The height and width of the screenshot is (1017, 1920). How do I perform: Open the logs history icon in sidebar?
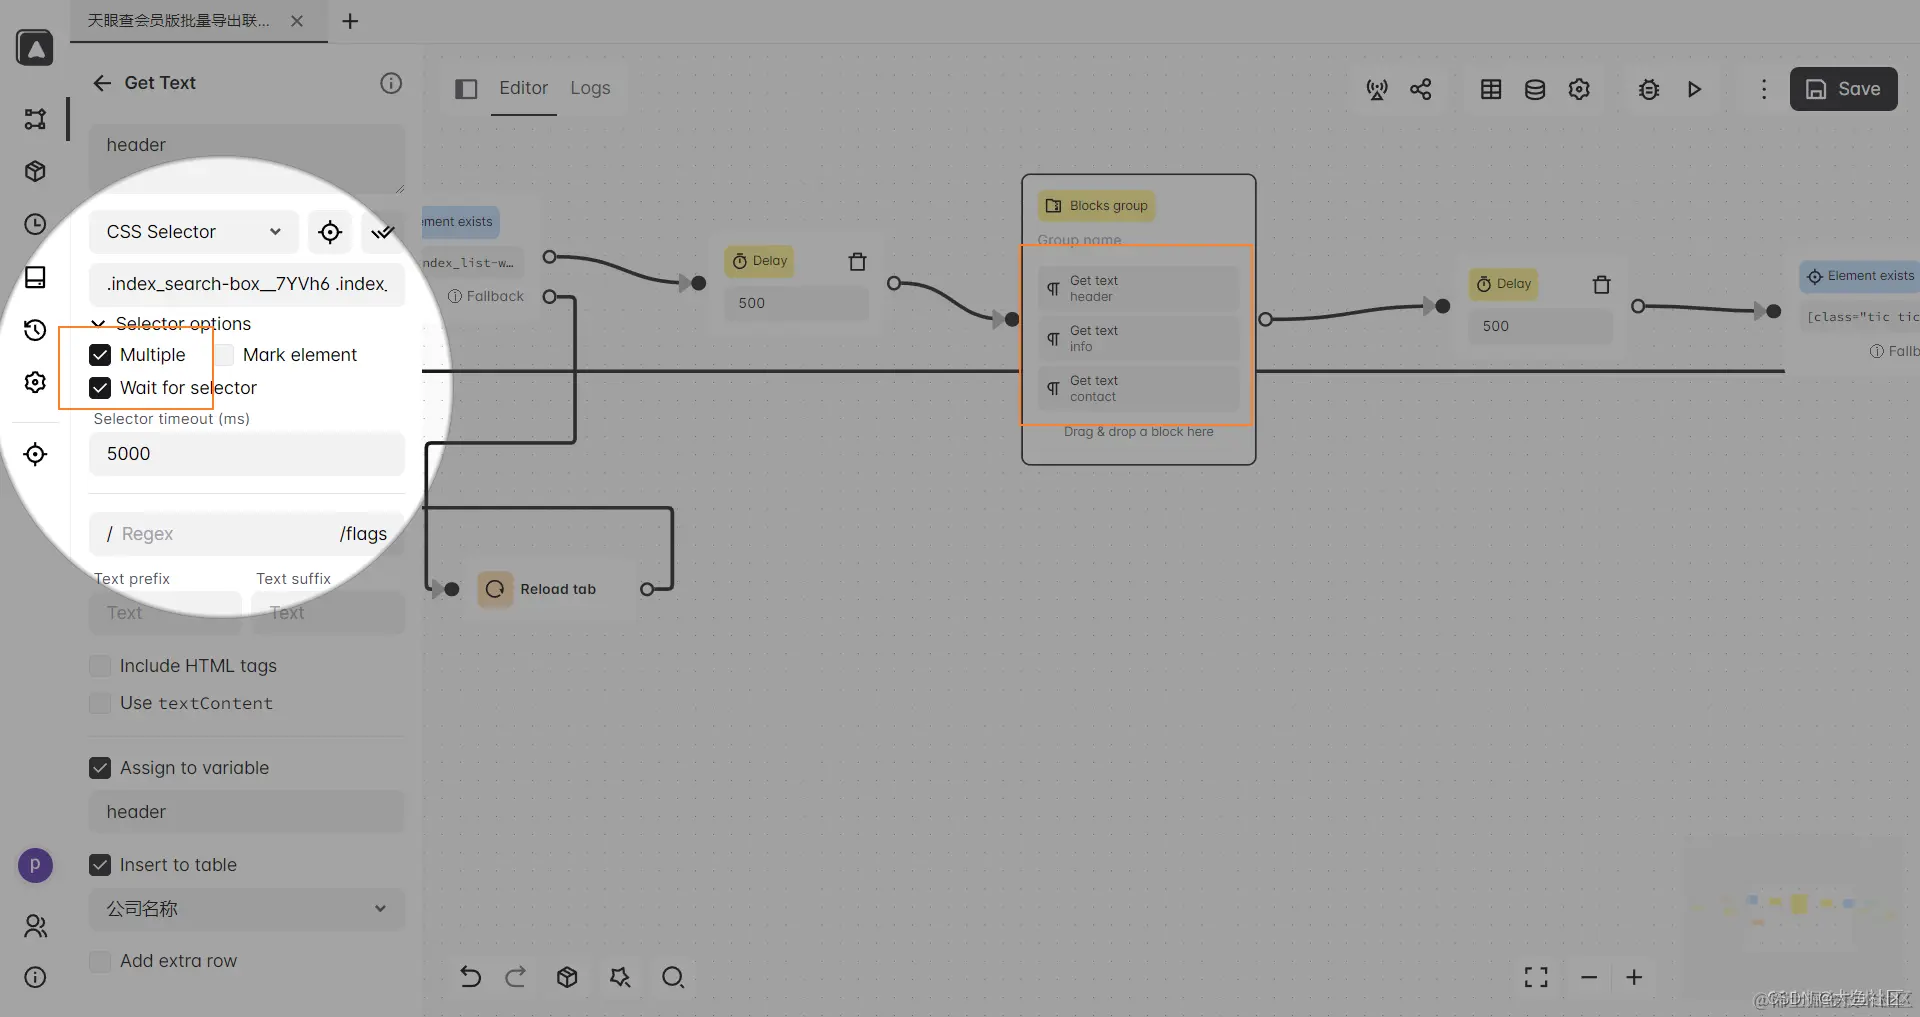[x=35, y=330]
